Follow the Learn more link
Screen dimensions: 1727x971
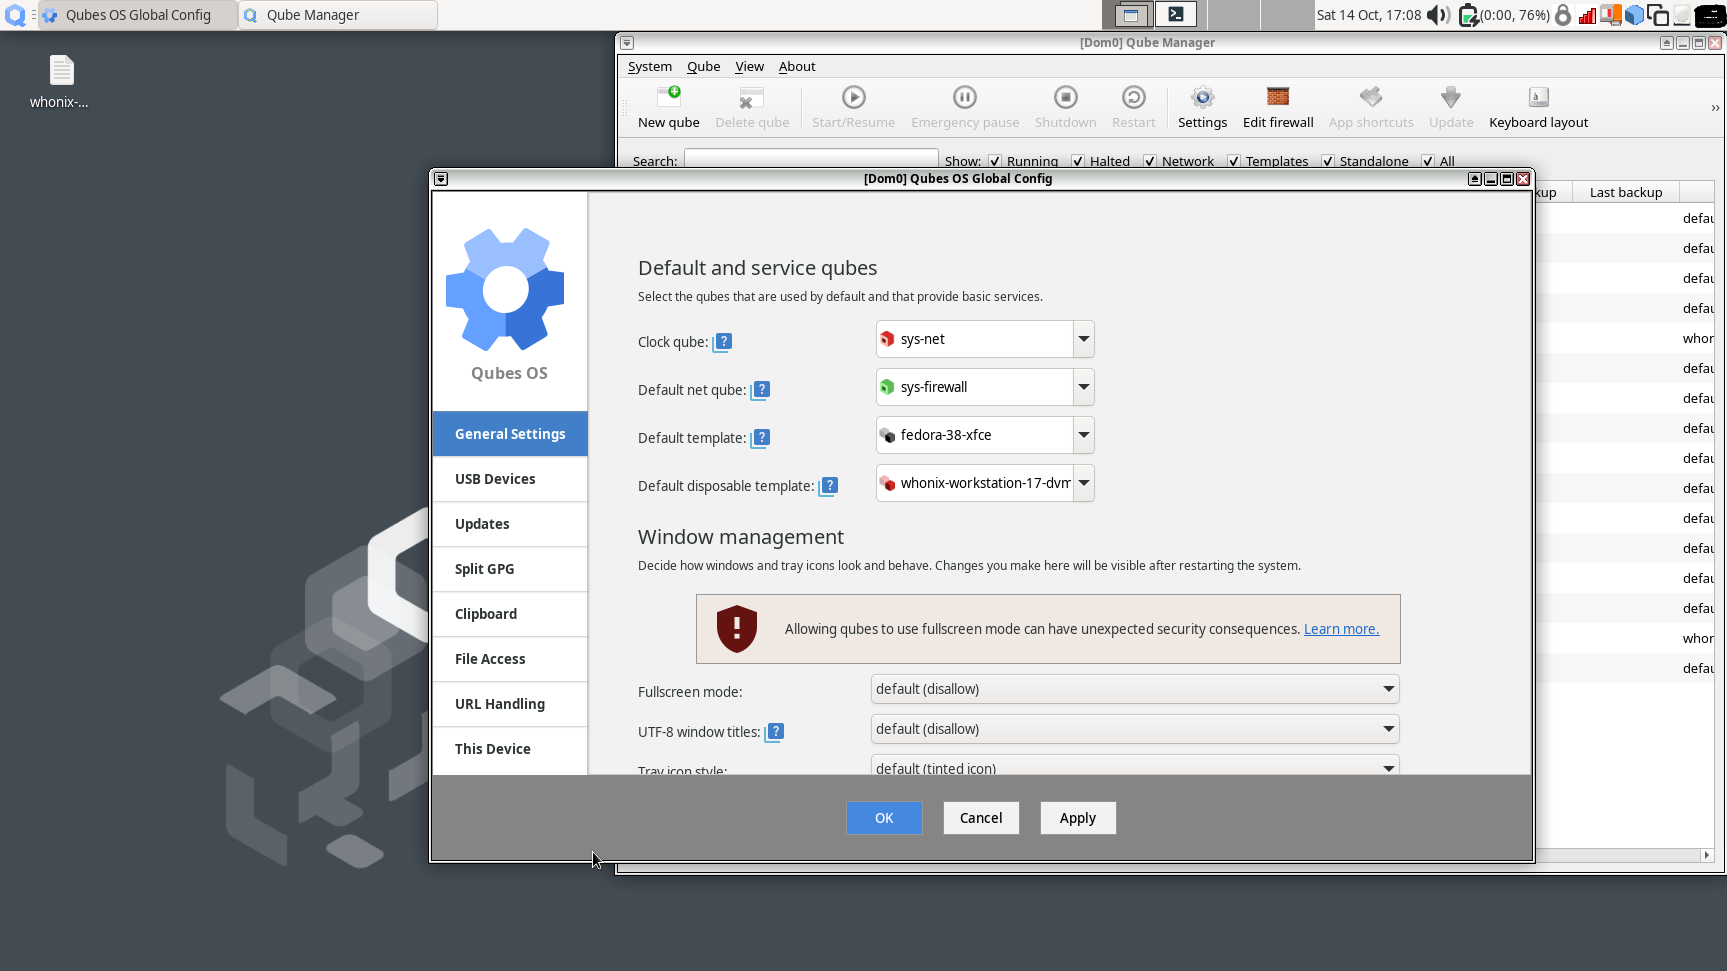(1341, 629)
